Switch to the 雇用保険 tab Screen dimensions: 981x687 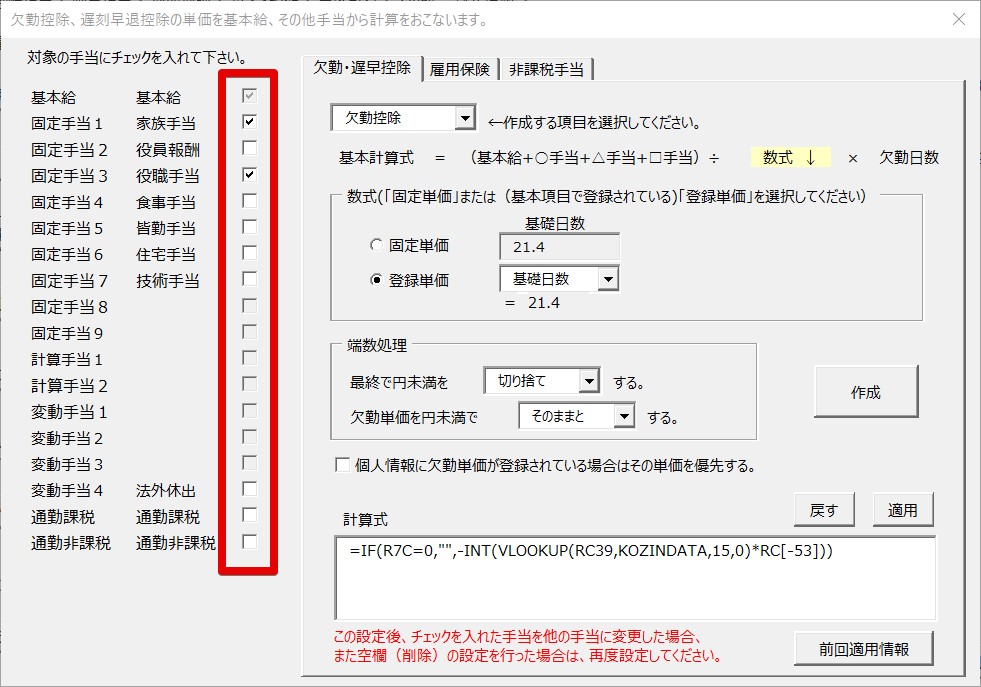pyautogui.click(x=461, y=69)
